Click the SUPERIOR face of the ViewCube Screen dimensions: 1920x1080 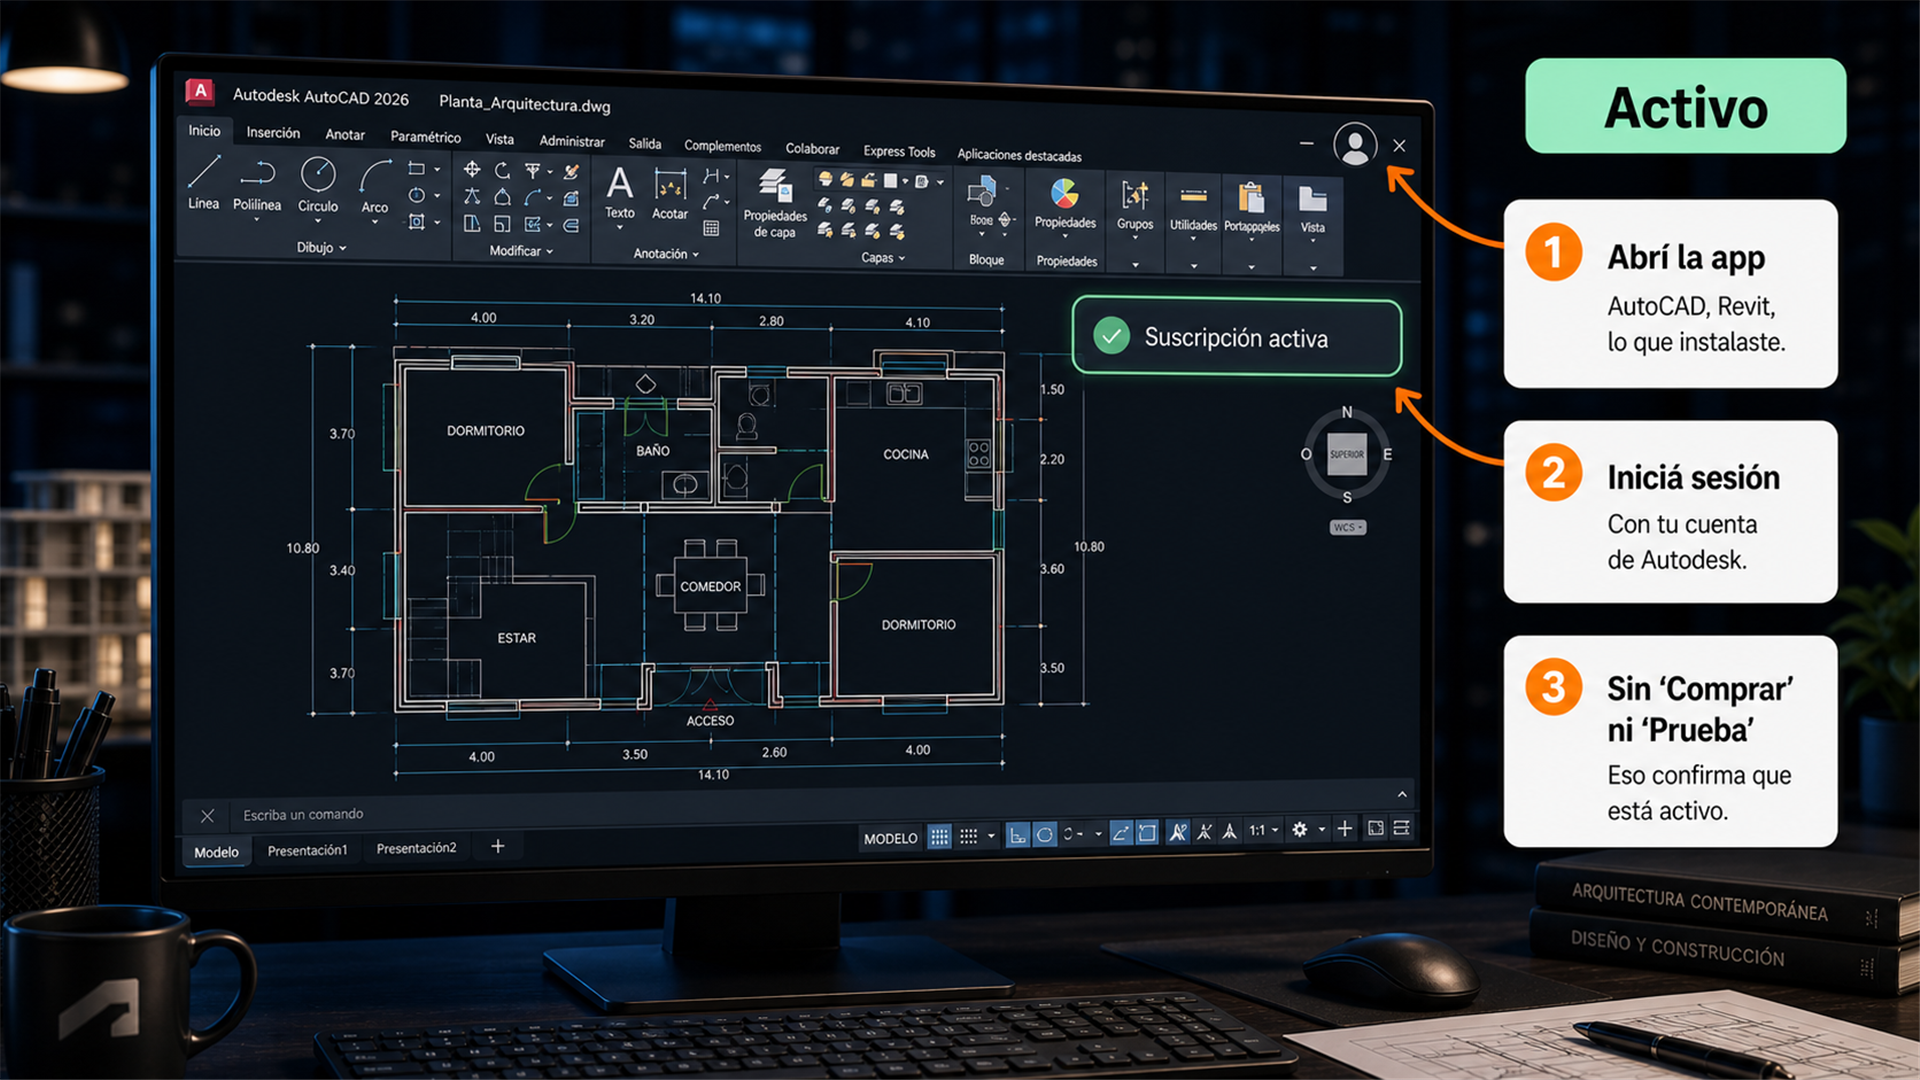click(1347, 454)
